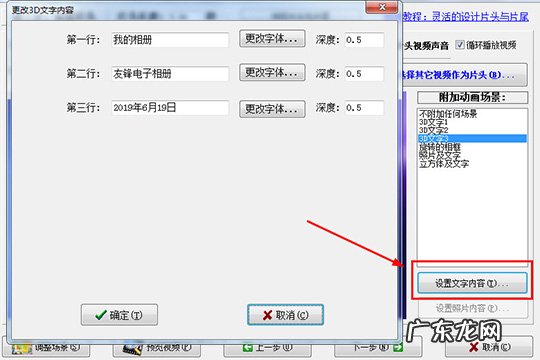
Task: Click the disabled 设置照片内容 button
Action: click(x=472, y=308)
